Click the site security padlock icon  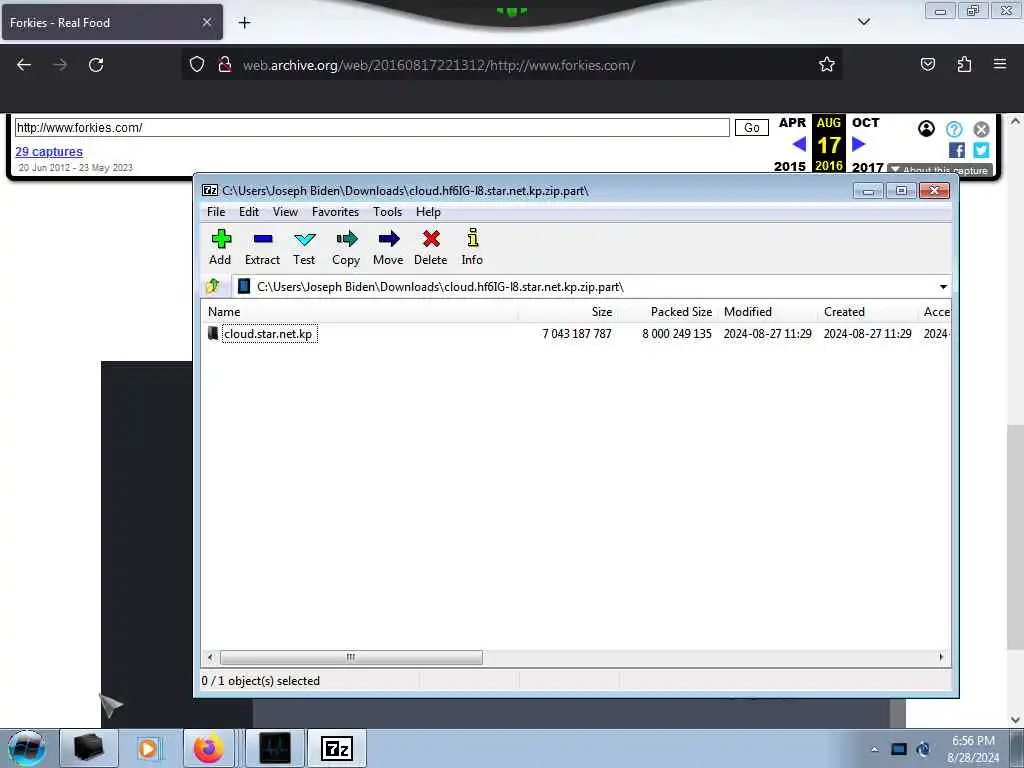coord(225,64)
